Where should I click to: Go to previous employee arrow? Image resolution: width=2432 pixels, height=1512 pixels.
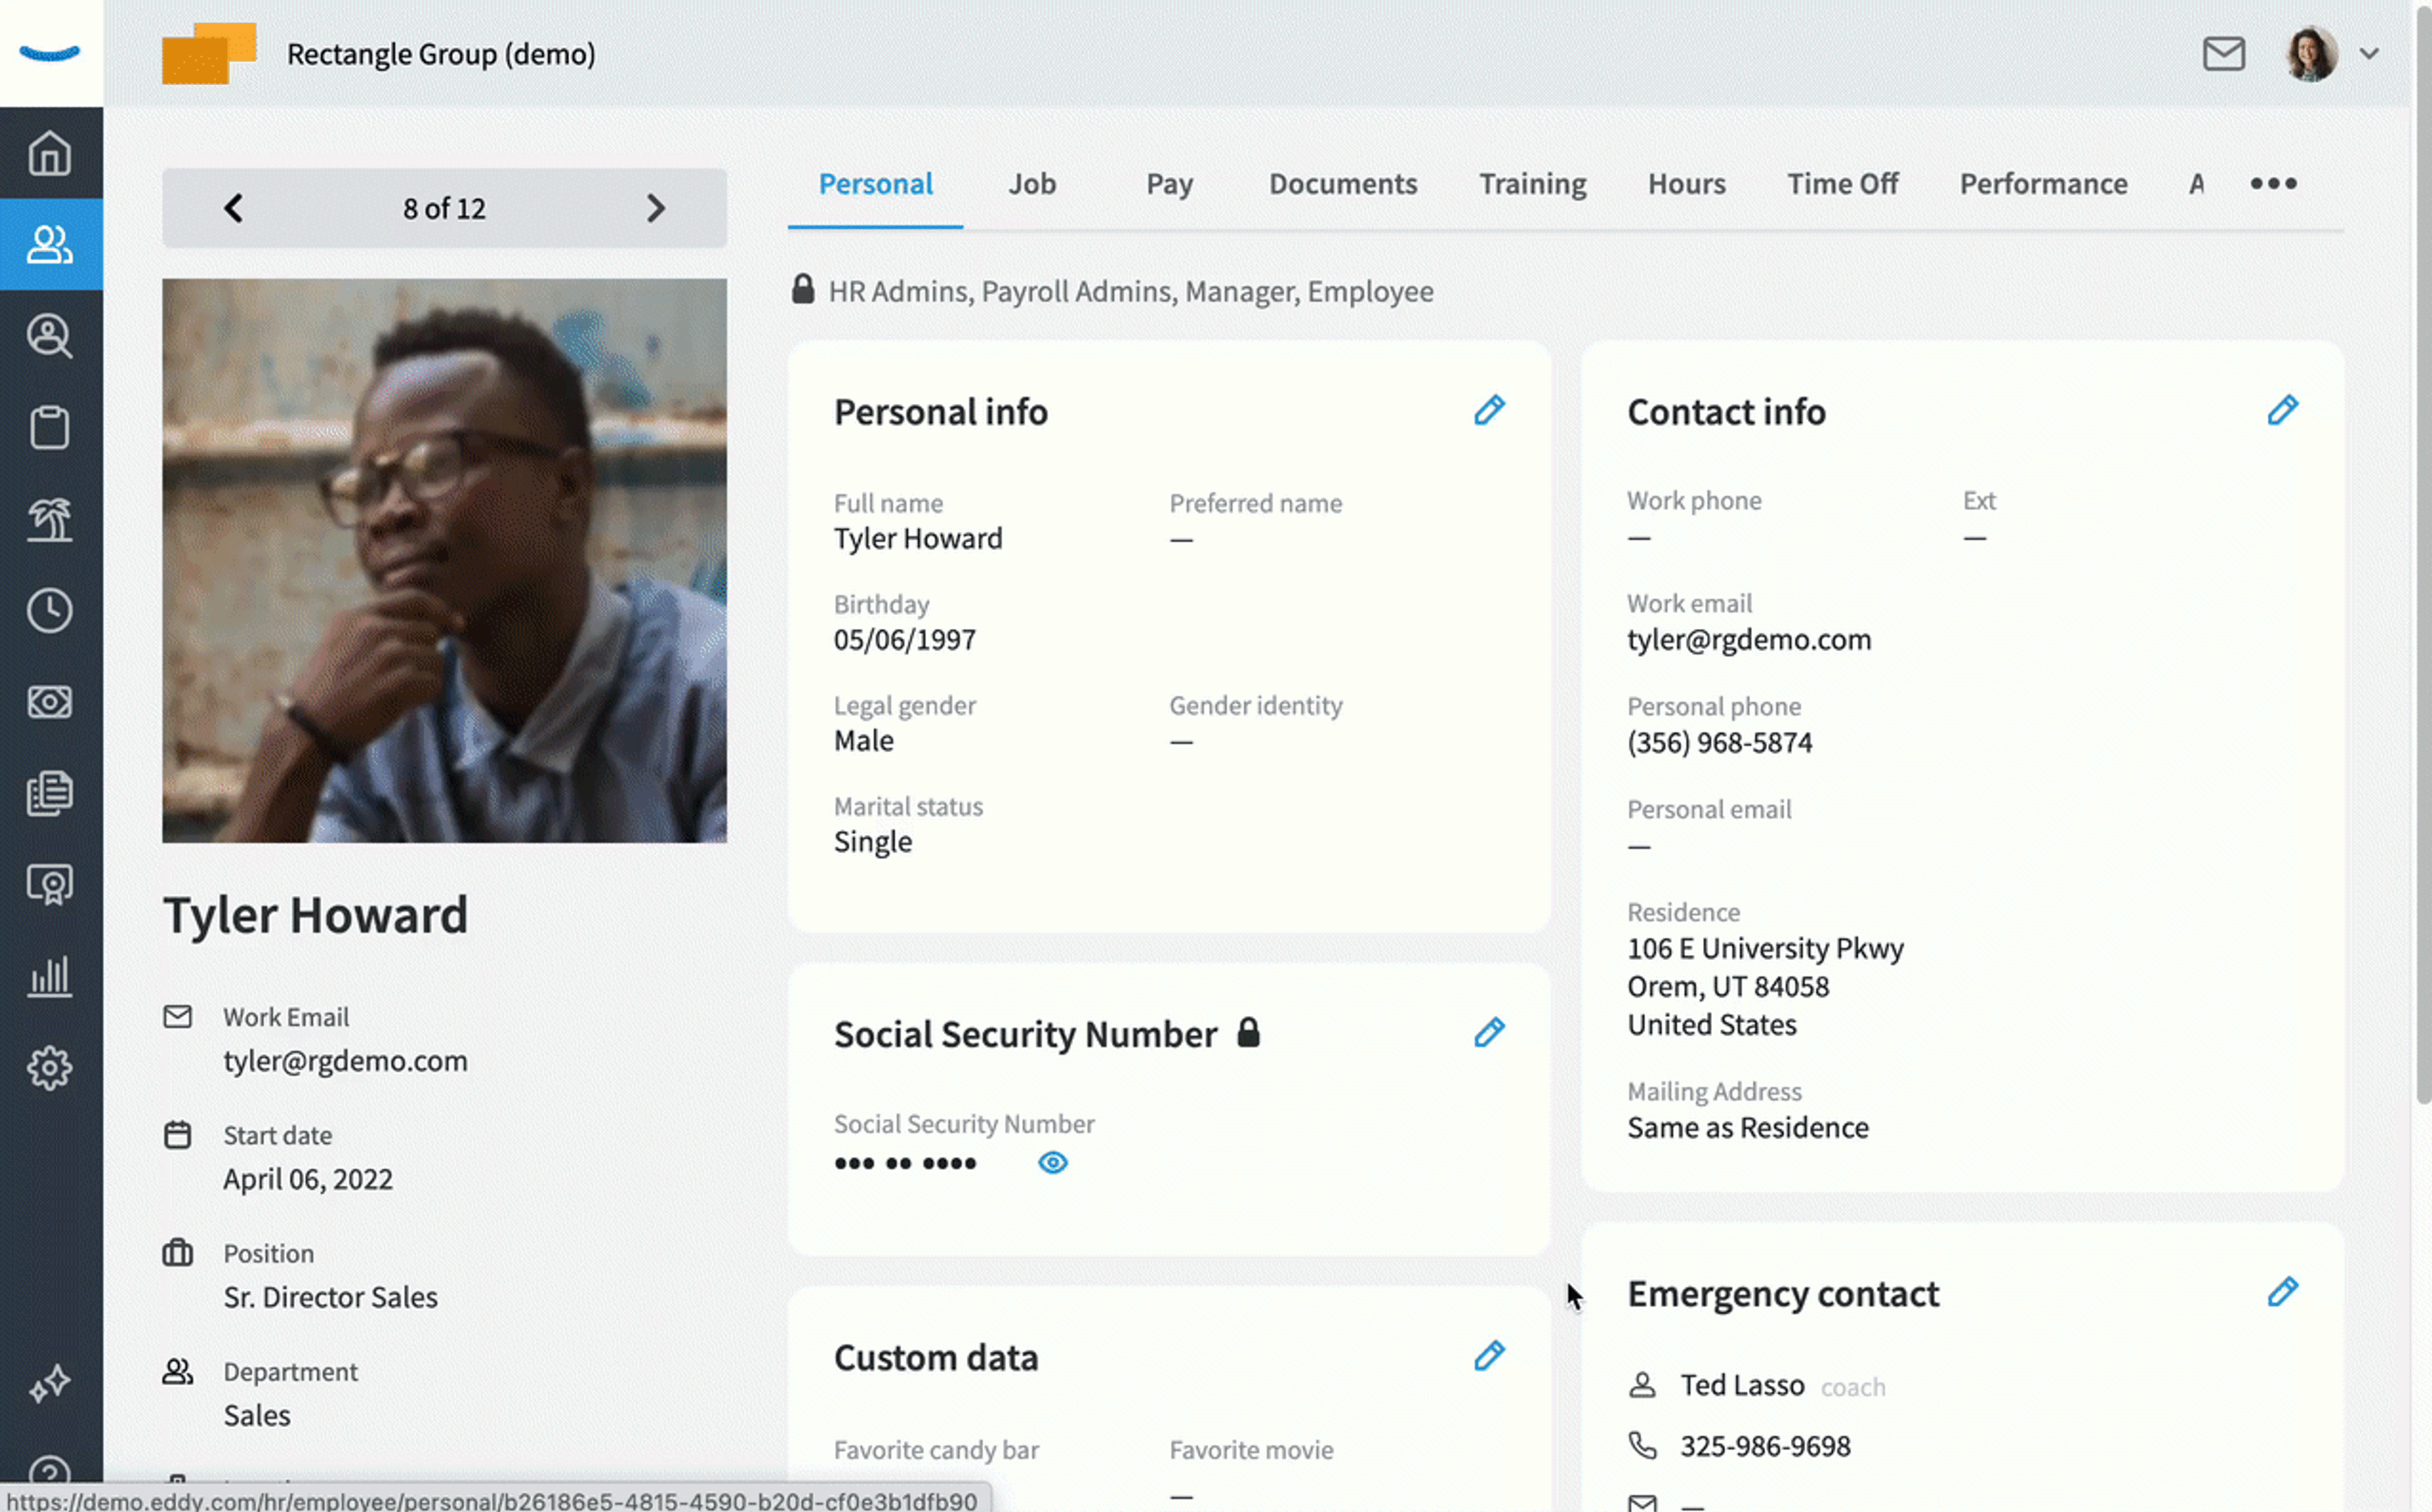[x=233, y=208]
